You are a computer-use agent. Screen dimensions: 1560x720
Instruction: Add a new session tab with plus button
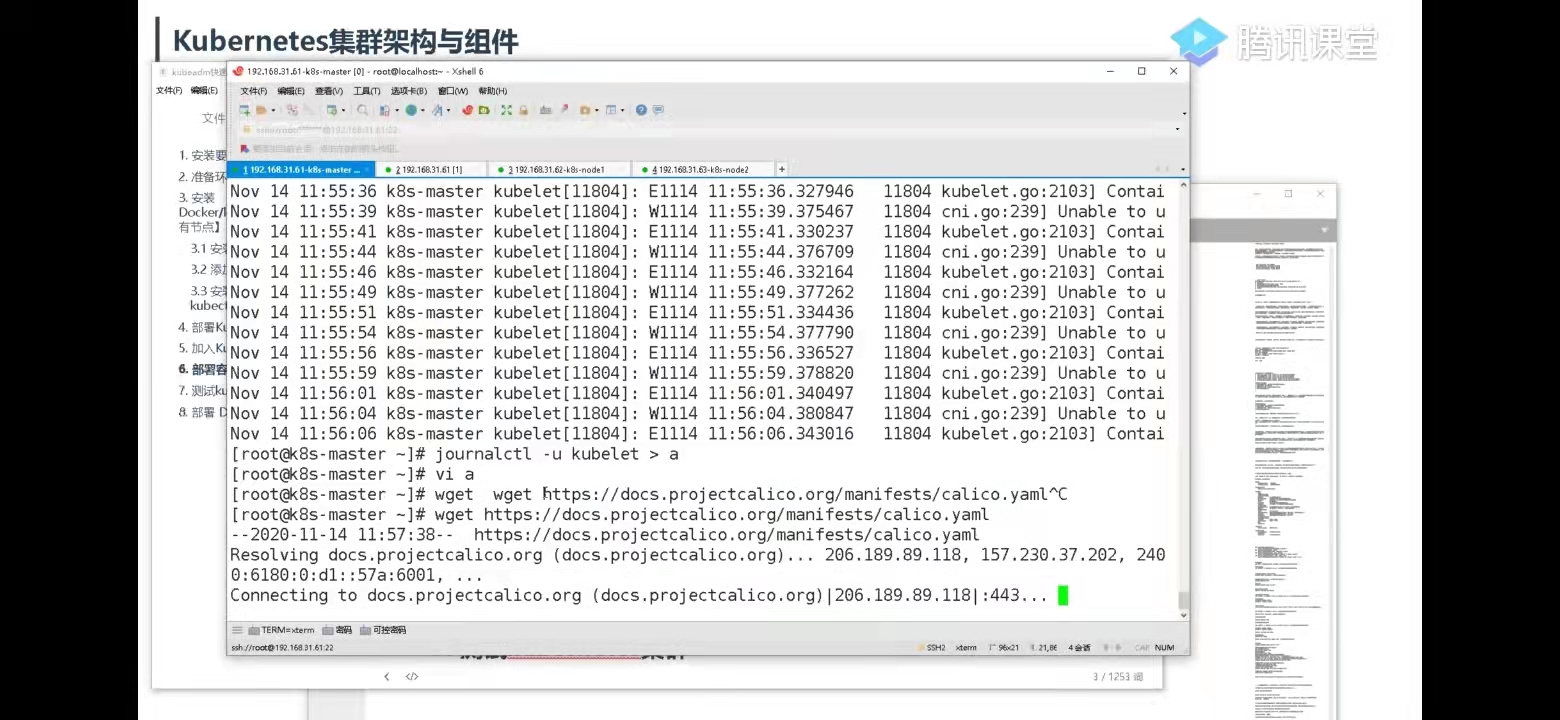coord(782,170)
